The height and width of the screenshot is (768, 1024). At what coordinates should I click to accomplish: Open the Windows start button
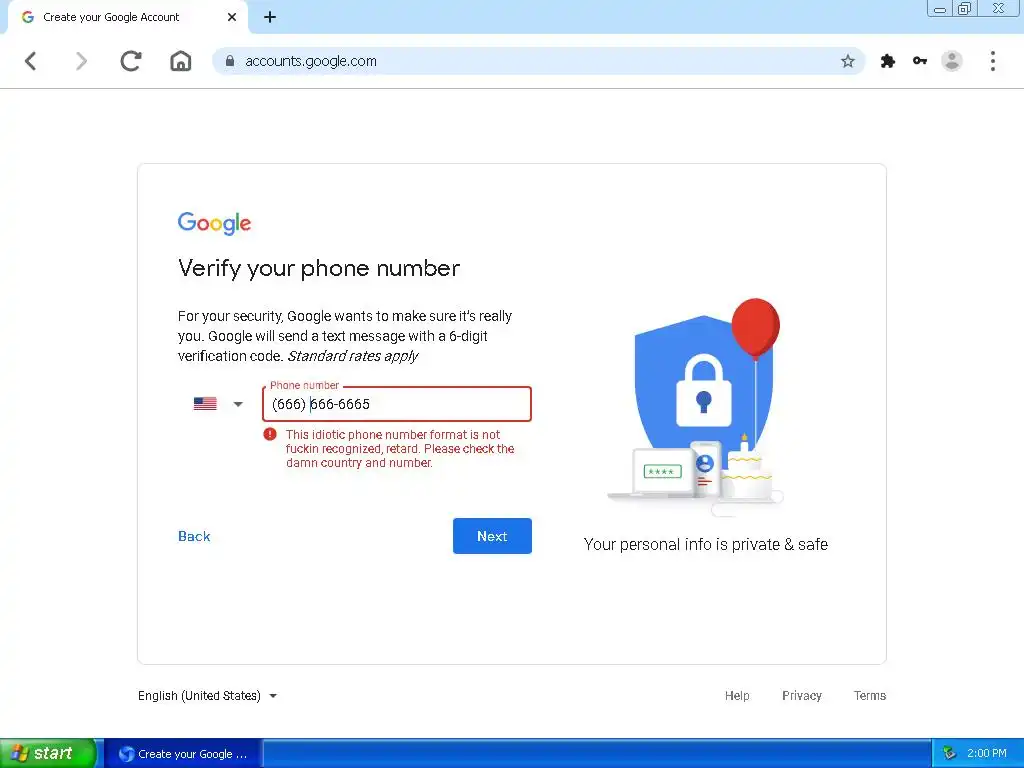48,753
